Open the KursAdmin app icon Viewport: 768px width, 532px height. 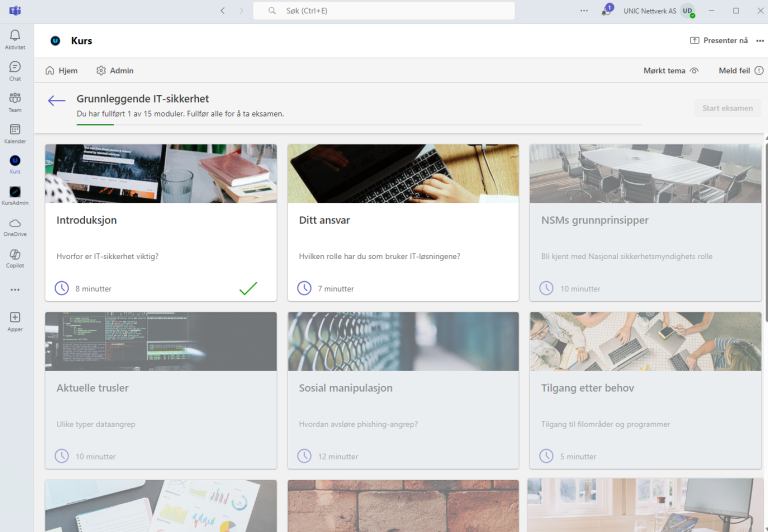pyautogui.click(x=15, y=195)
